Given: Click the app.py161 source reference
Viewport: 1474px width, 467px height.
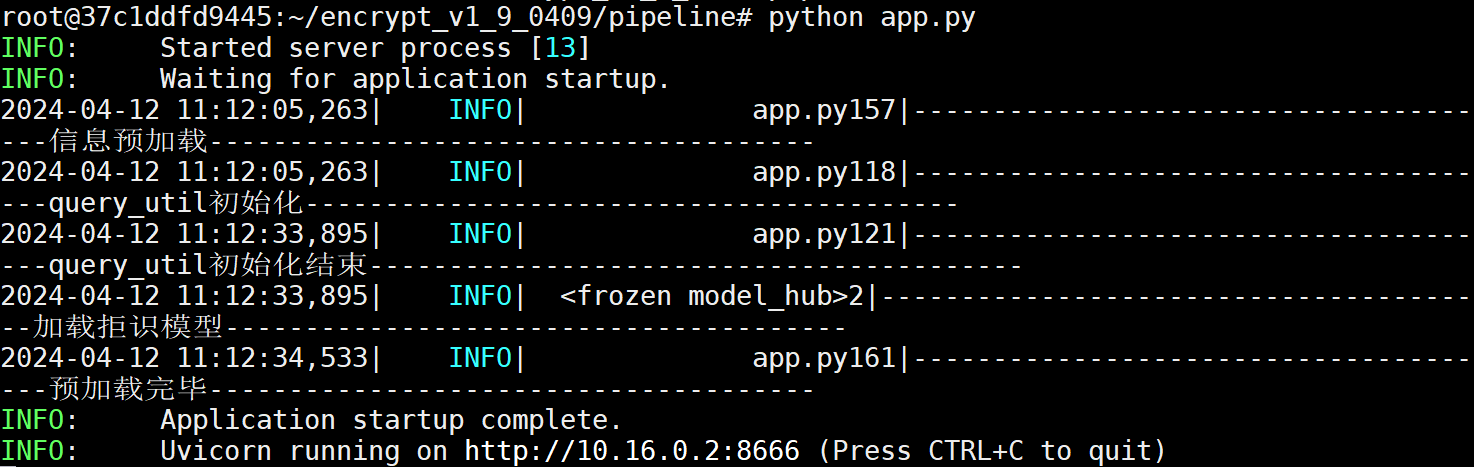Looking at the screenshot, I should point(824,358).
